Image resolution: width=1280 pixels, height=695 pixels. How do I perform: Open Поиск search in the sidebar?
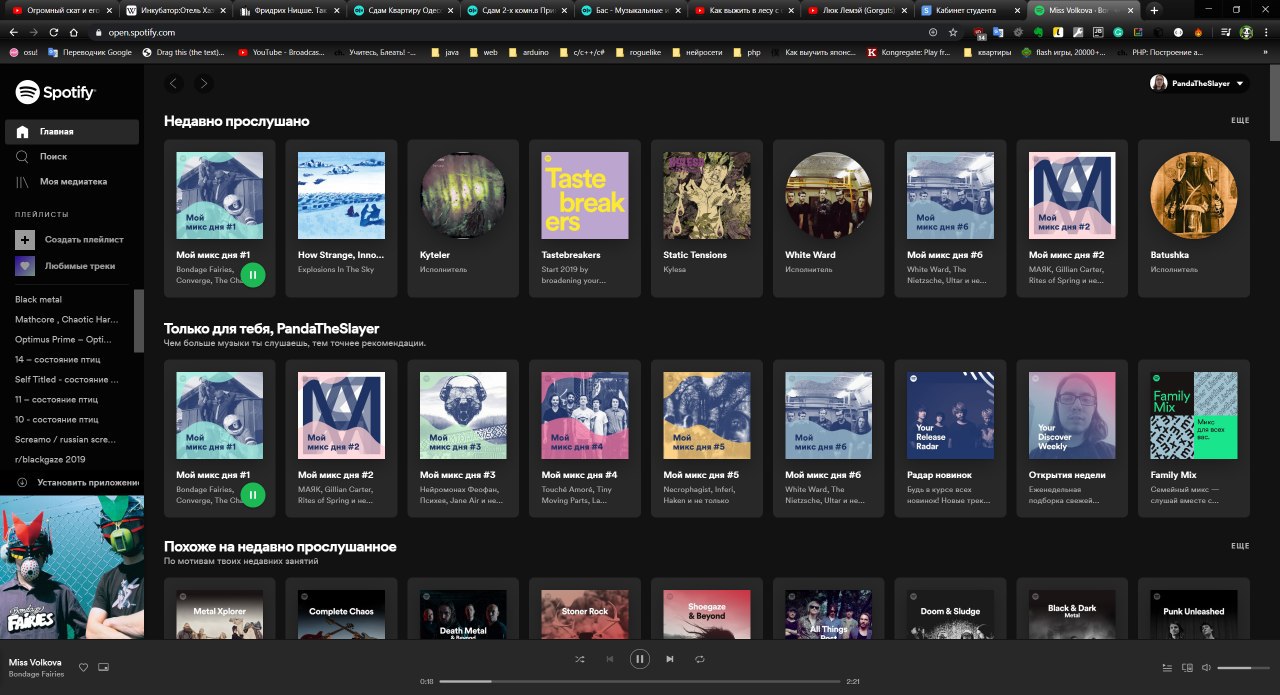tap(71, 157)
